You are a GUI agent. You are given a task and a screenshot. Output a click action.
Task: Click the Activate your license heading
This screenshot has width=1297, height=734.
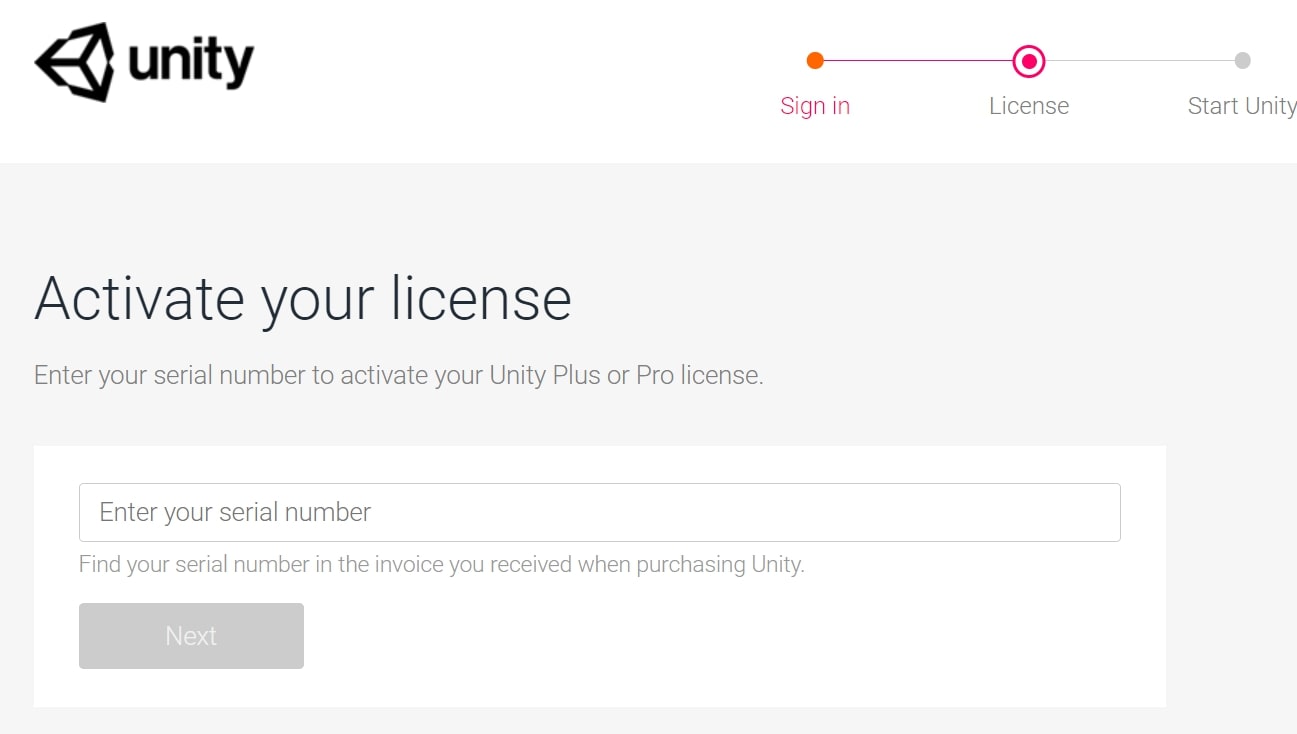pyautogui.click(x=303, y=298)
